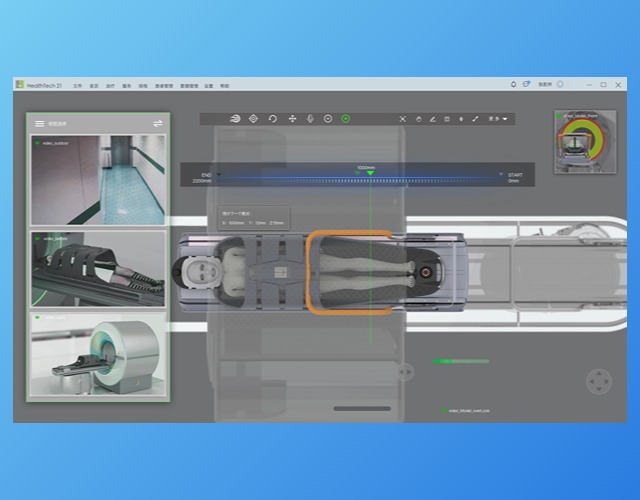Toggle the green circular record indicator
The height and width of the screenshot is (500, 640).
click(x=346, y=119)
